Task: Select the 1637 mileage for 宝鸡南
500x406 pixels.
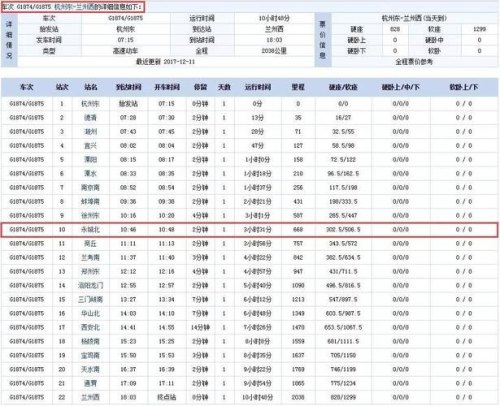Action: click(298, 356)
